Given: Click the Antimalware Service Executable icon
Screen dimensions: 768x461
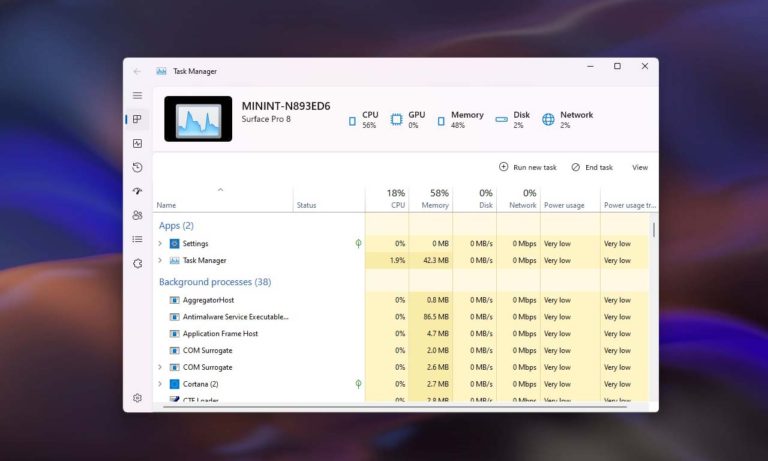Looking at the screenshot, I should pyautogui.click(x=174, y=317).
